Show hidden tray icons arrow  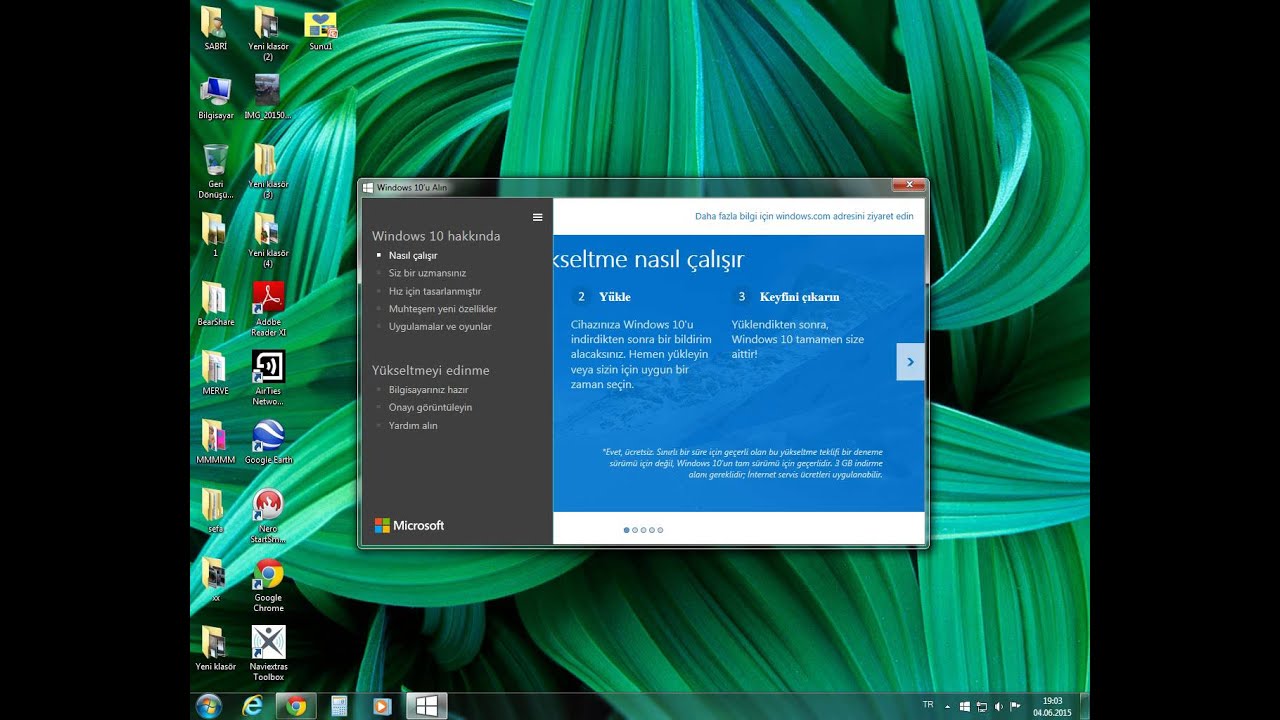coord(947,706)
